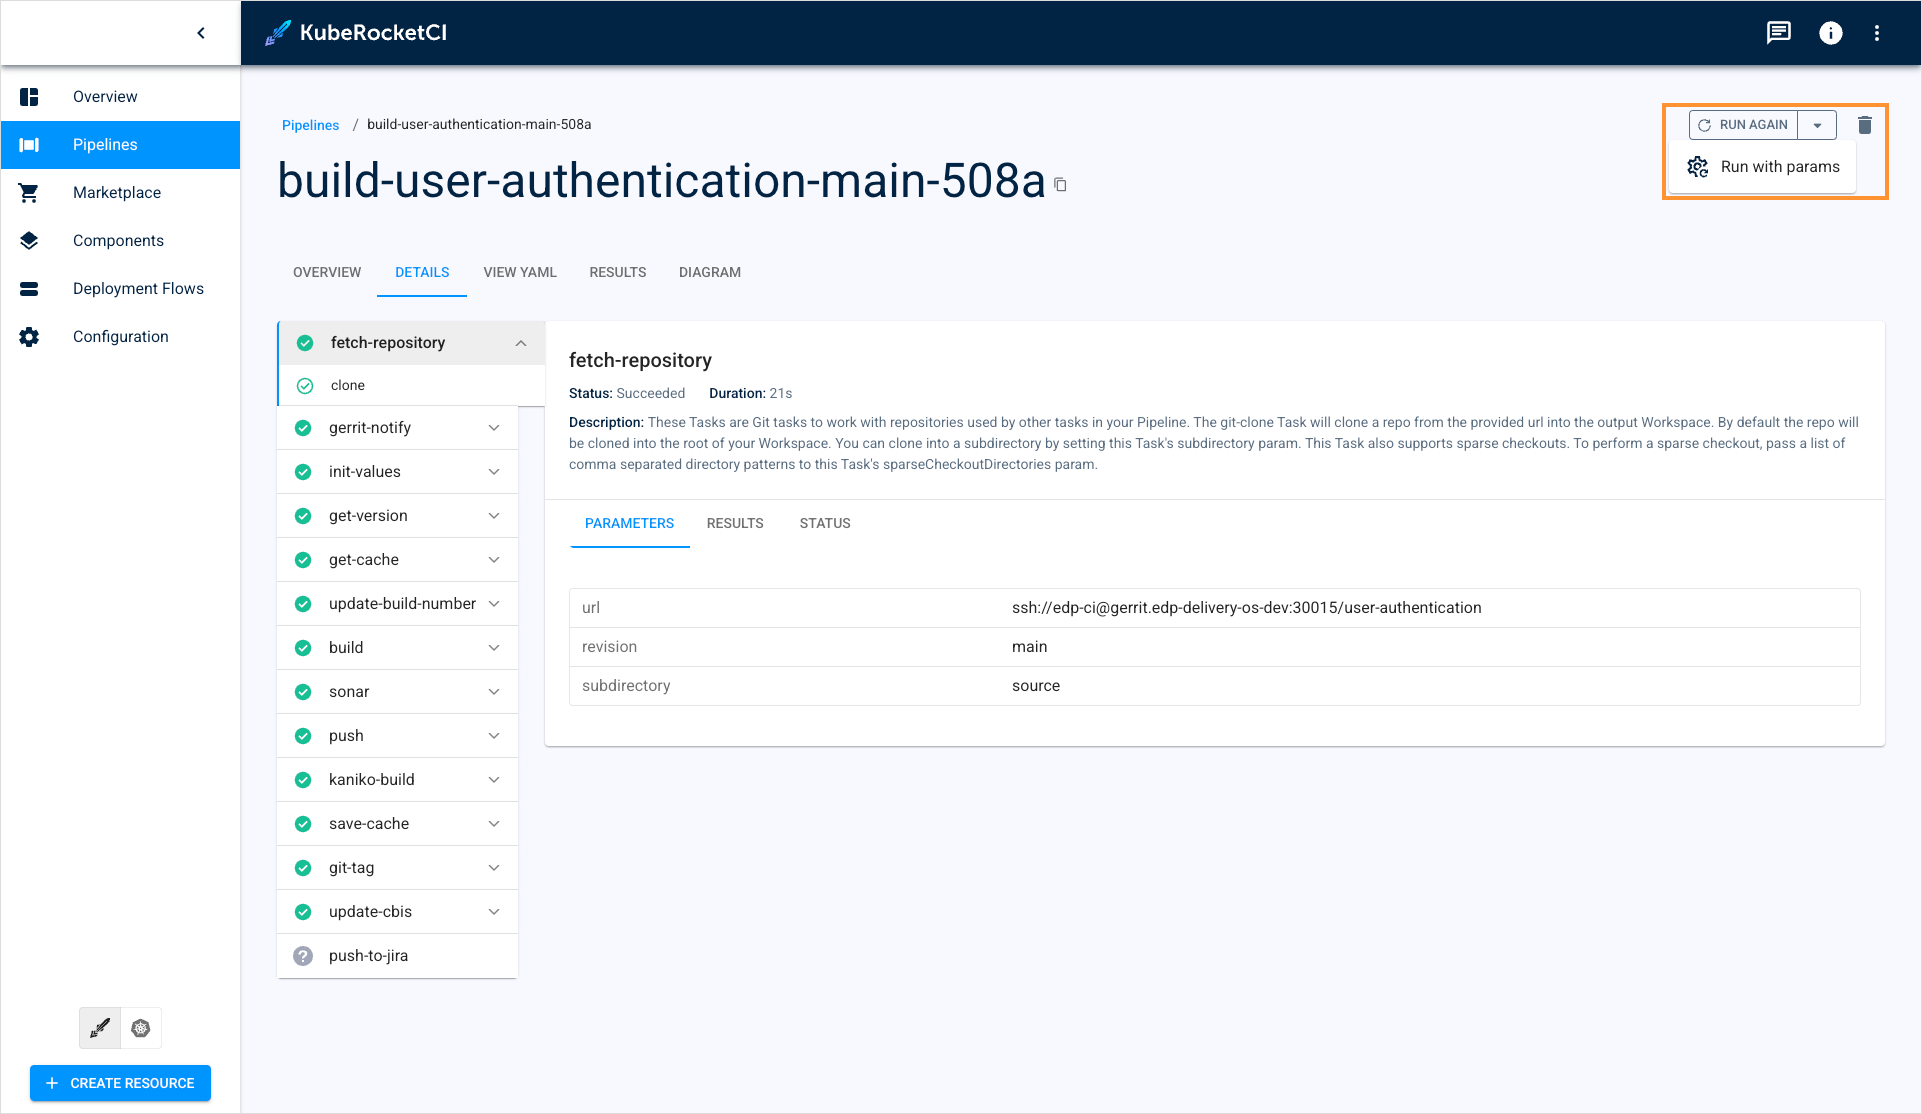
Task: Switch to the VIEW YAML tab
Action: (x=520, y=272)
